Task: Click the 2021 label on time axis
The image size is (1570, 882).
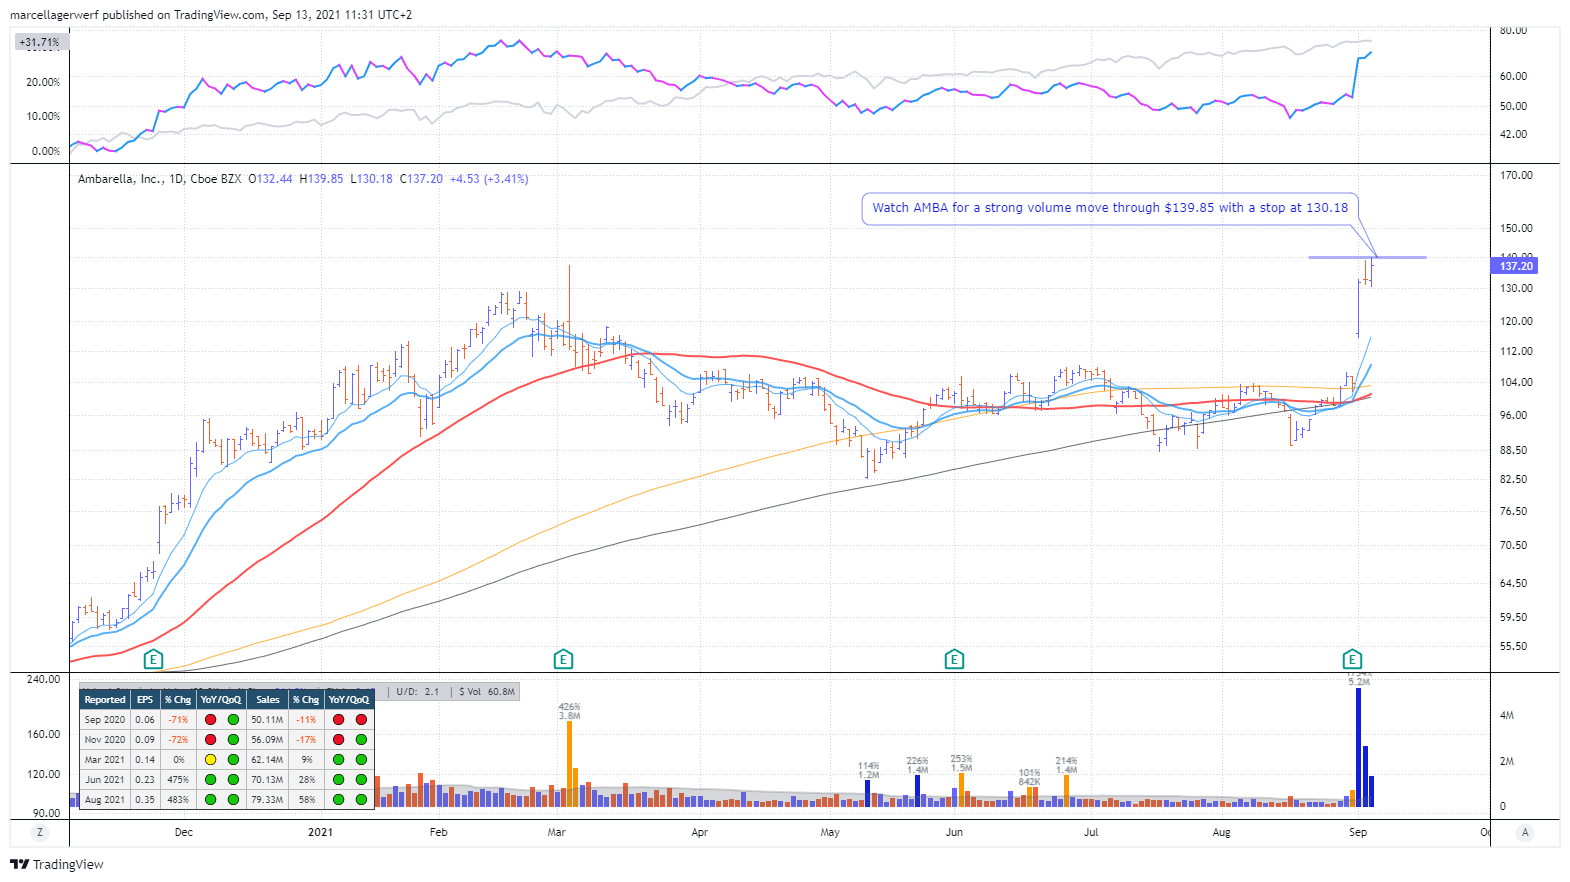Action: 320,832
